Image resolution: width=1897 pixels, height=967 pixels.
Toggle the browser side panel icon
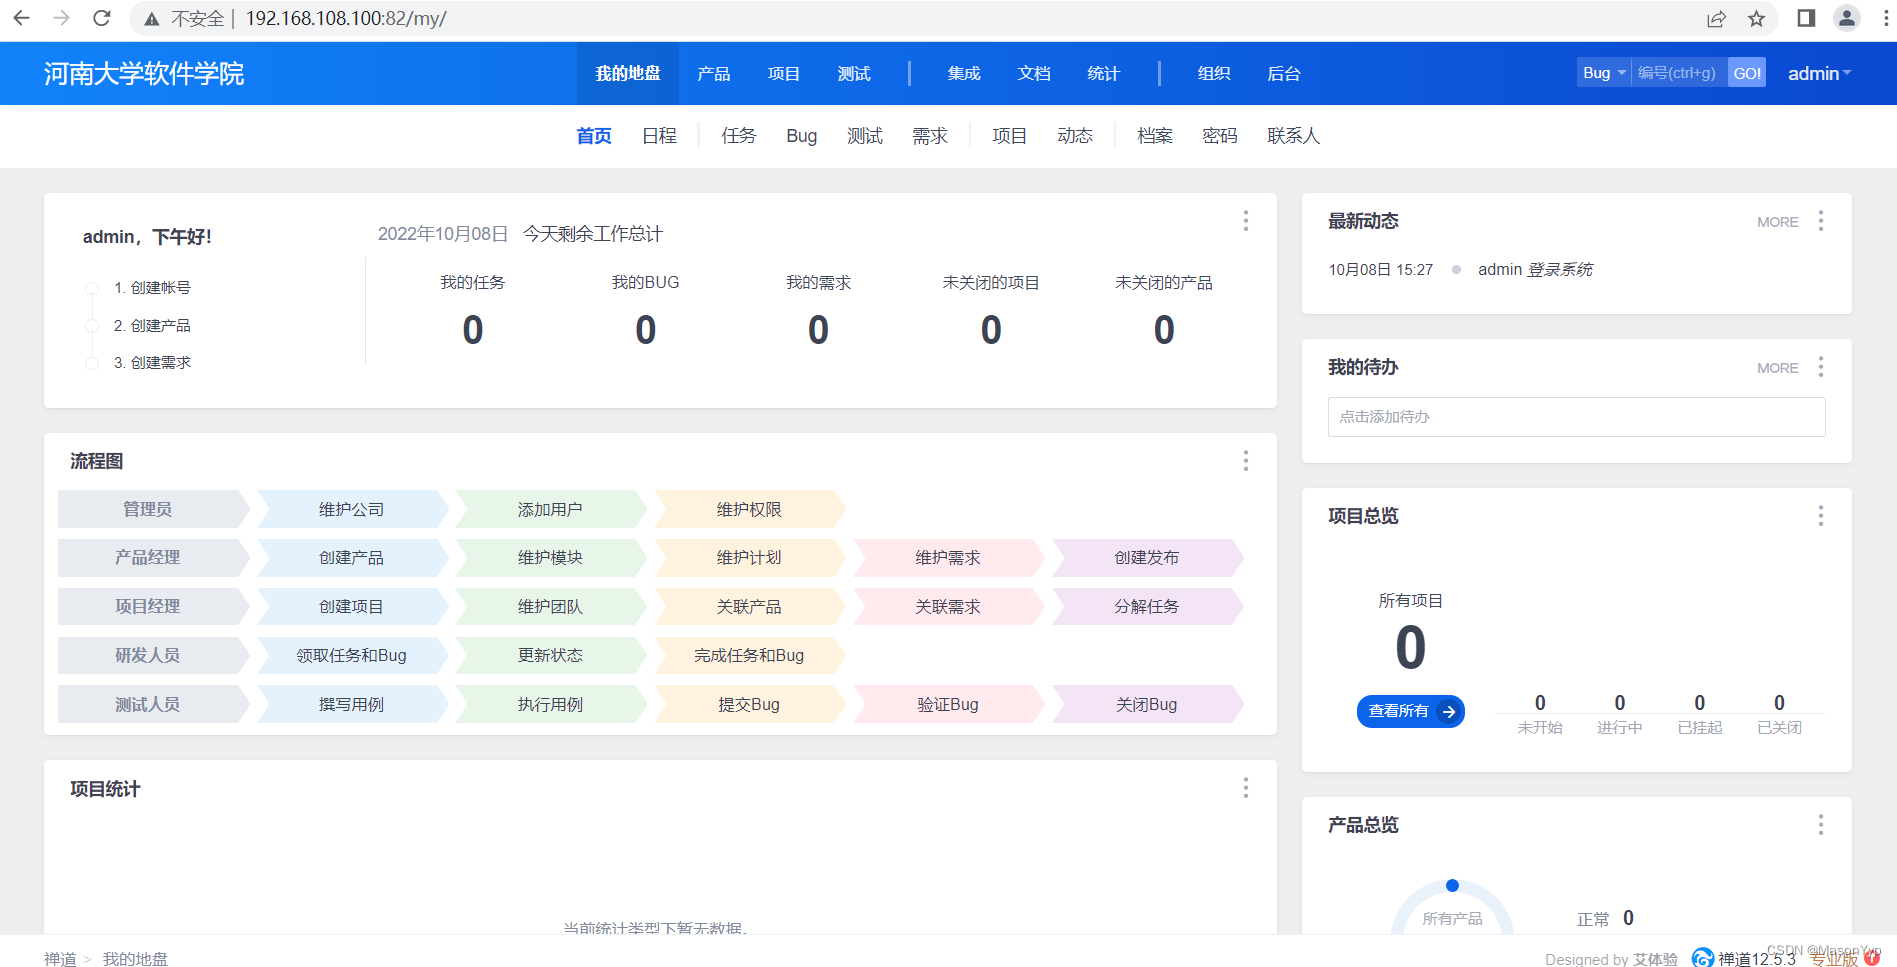(1806, 18)
